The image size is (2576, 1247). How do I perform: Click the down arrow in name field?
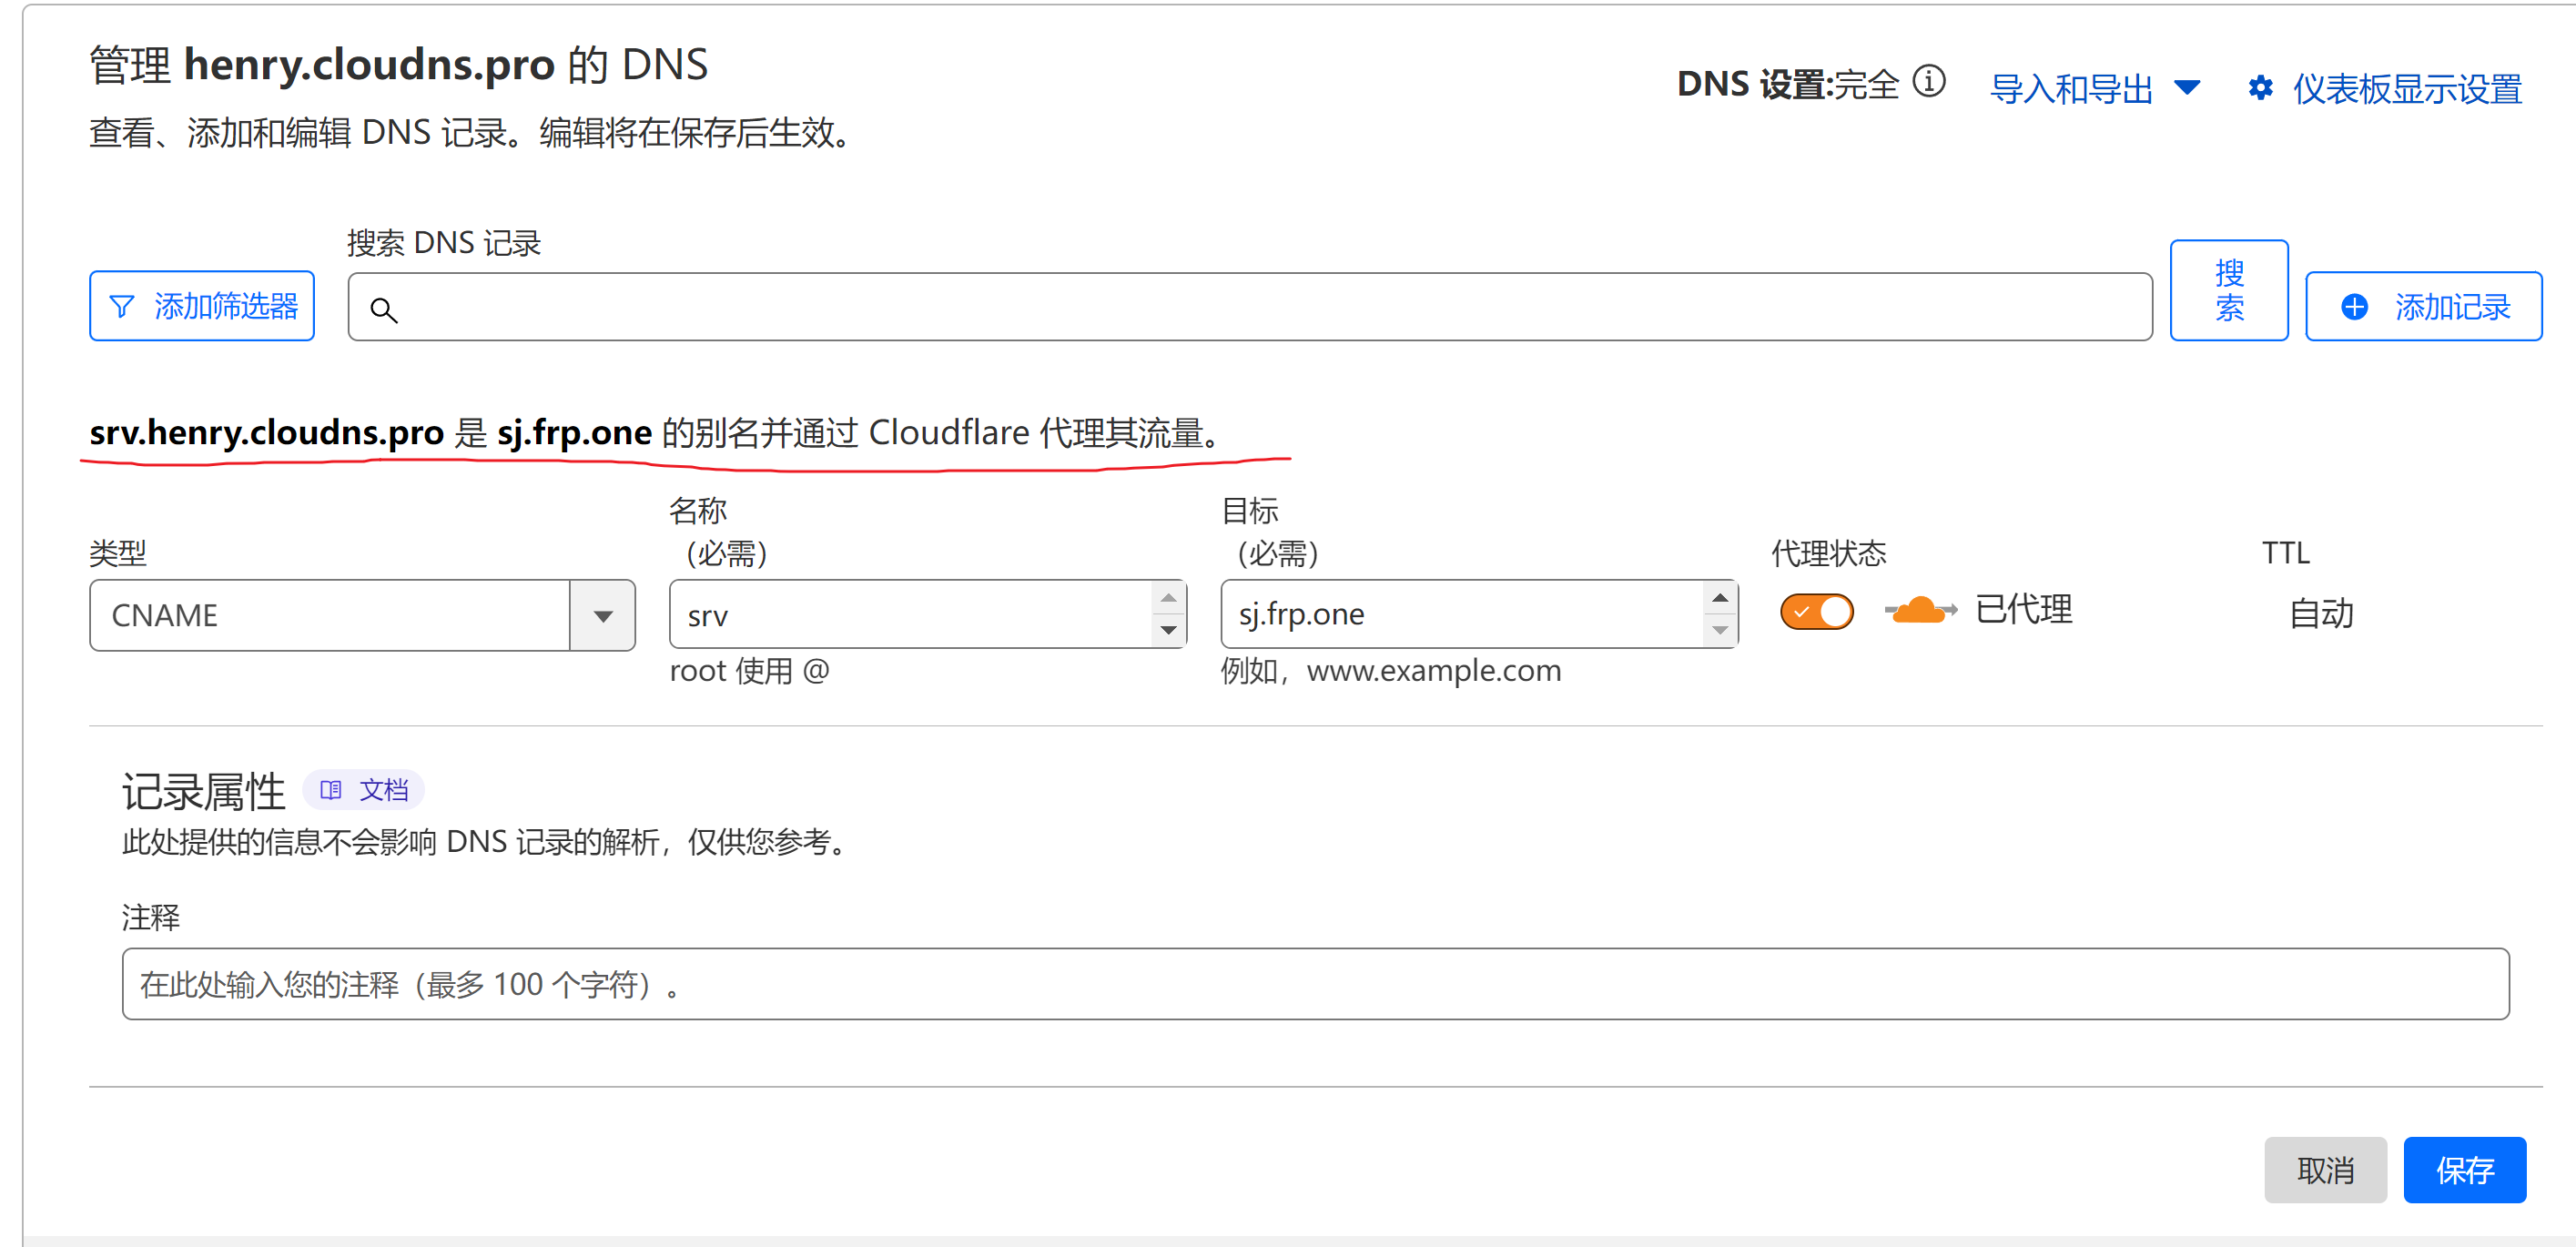1168,630
